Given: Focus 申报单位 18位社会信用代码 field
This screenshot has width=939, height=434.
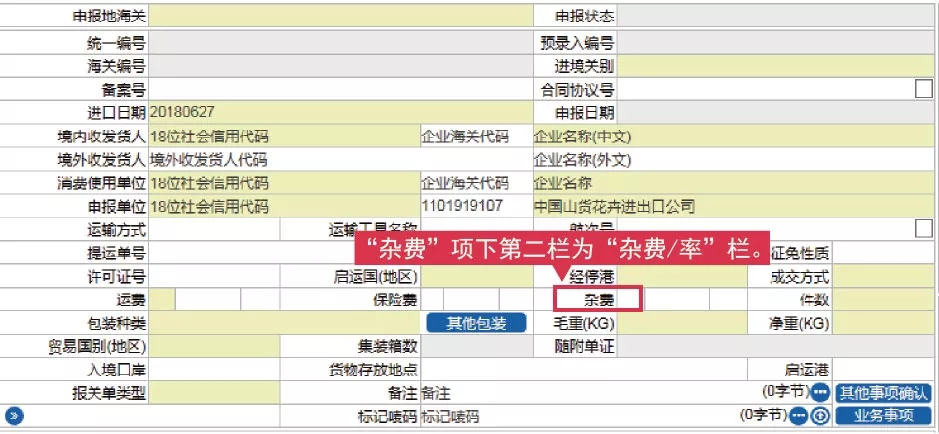Looking at the screenshot, I should pos(284,206).
